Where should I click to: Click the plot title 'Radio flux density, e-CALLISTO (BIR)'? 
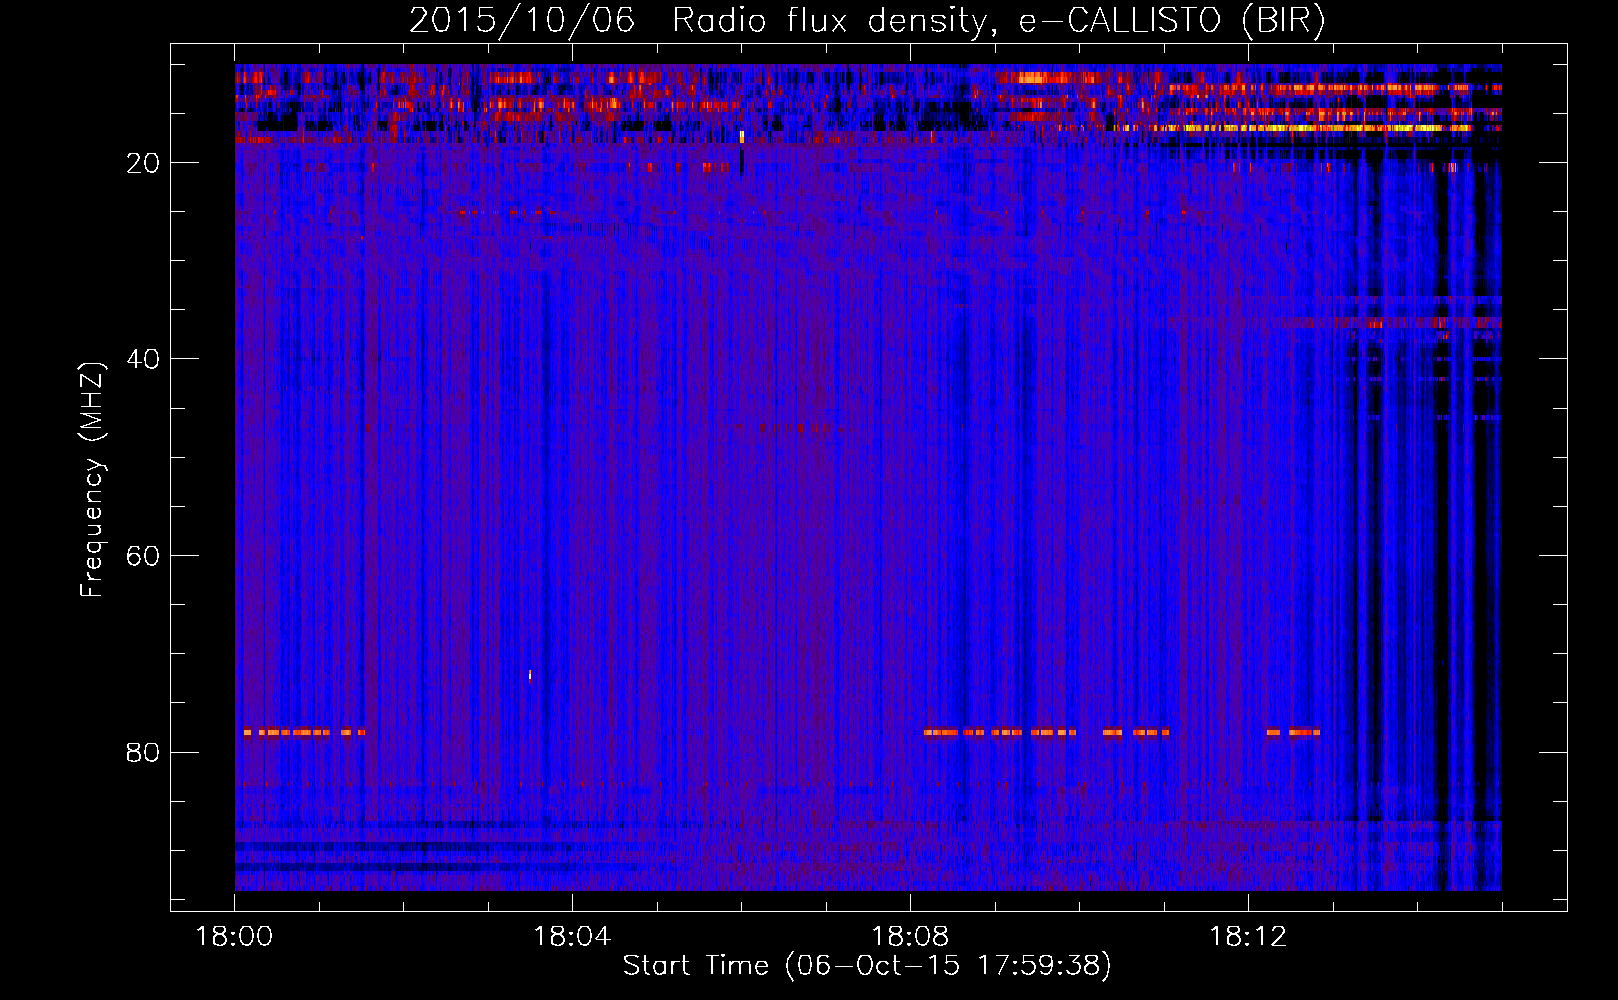click(x=998, y=21)
